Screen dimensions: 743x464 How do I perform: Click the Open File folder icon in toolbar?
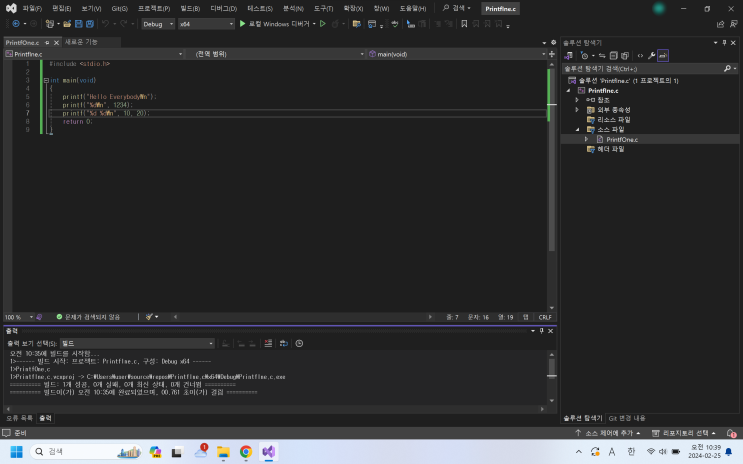click(x=66, y=23)
